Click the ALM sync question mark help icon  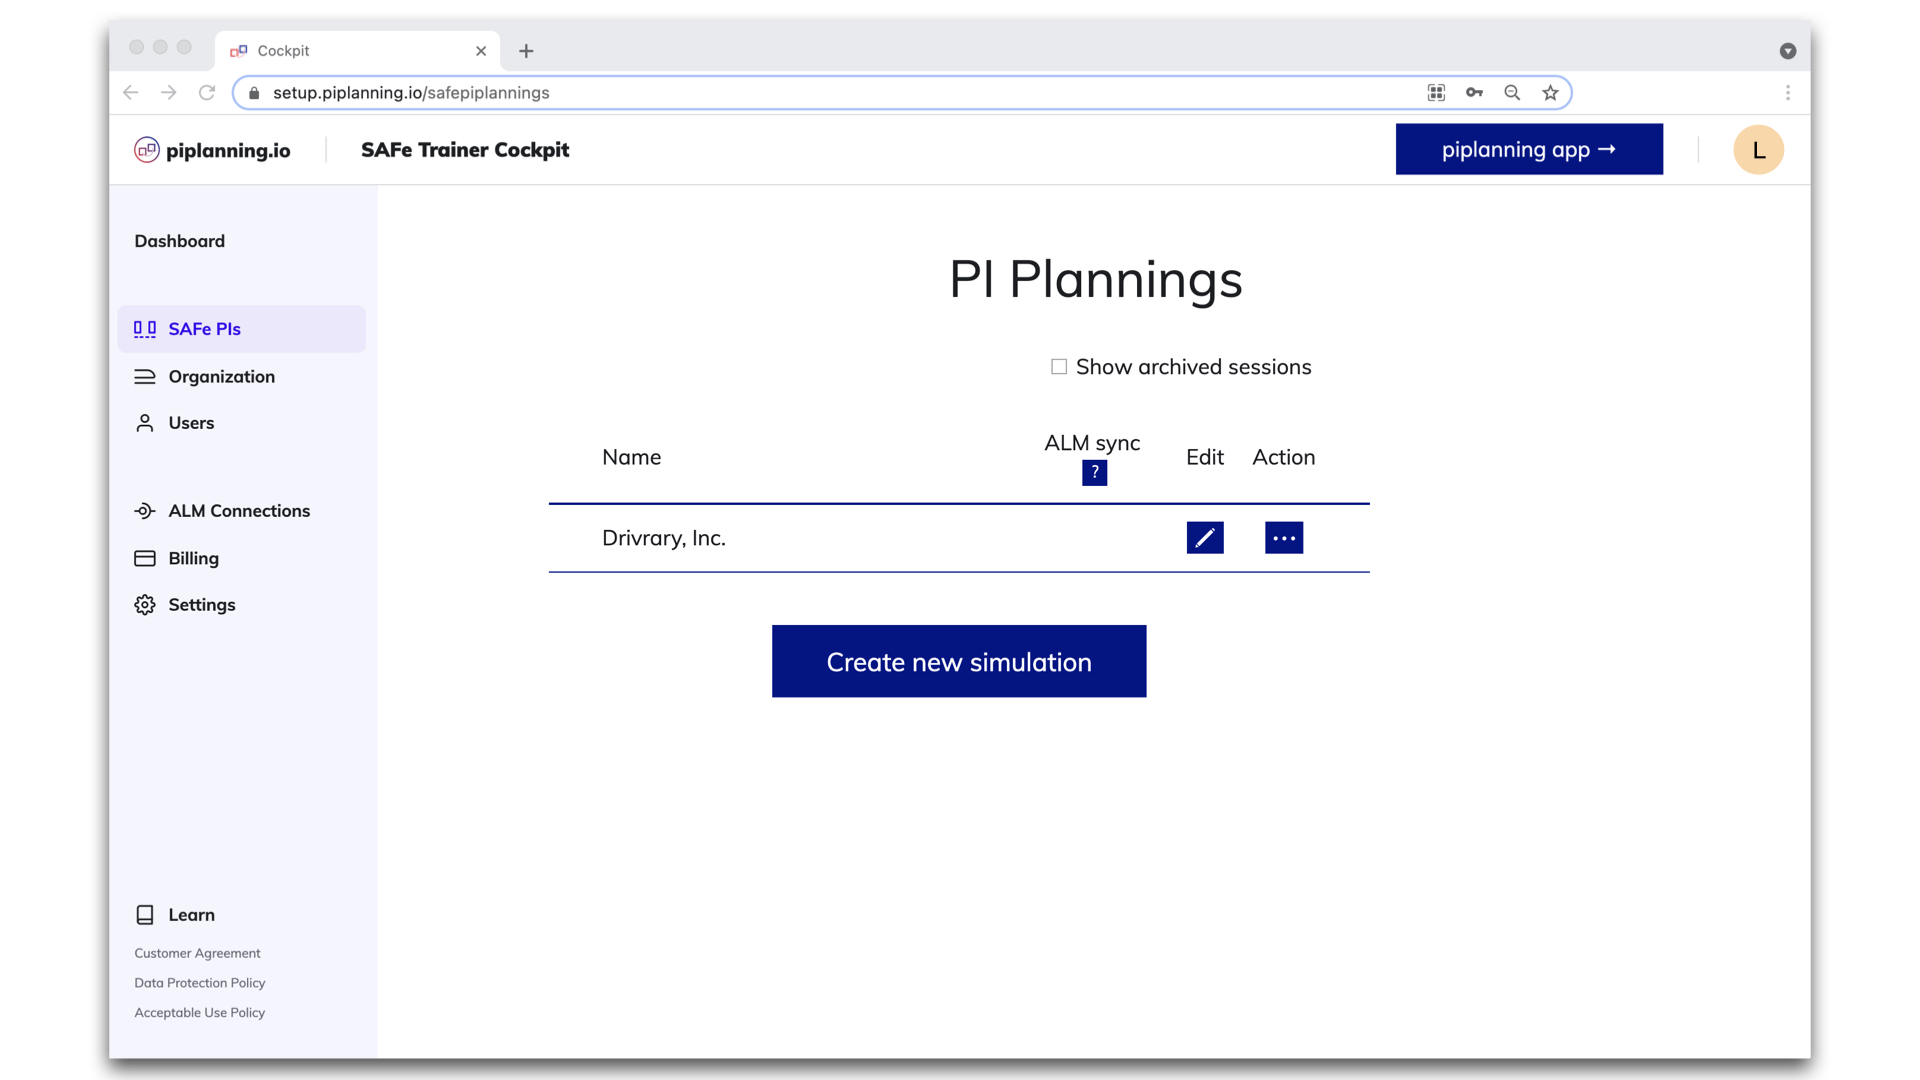point(1094,473)
